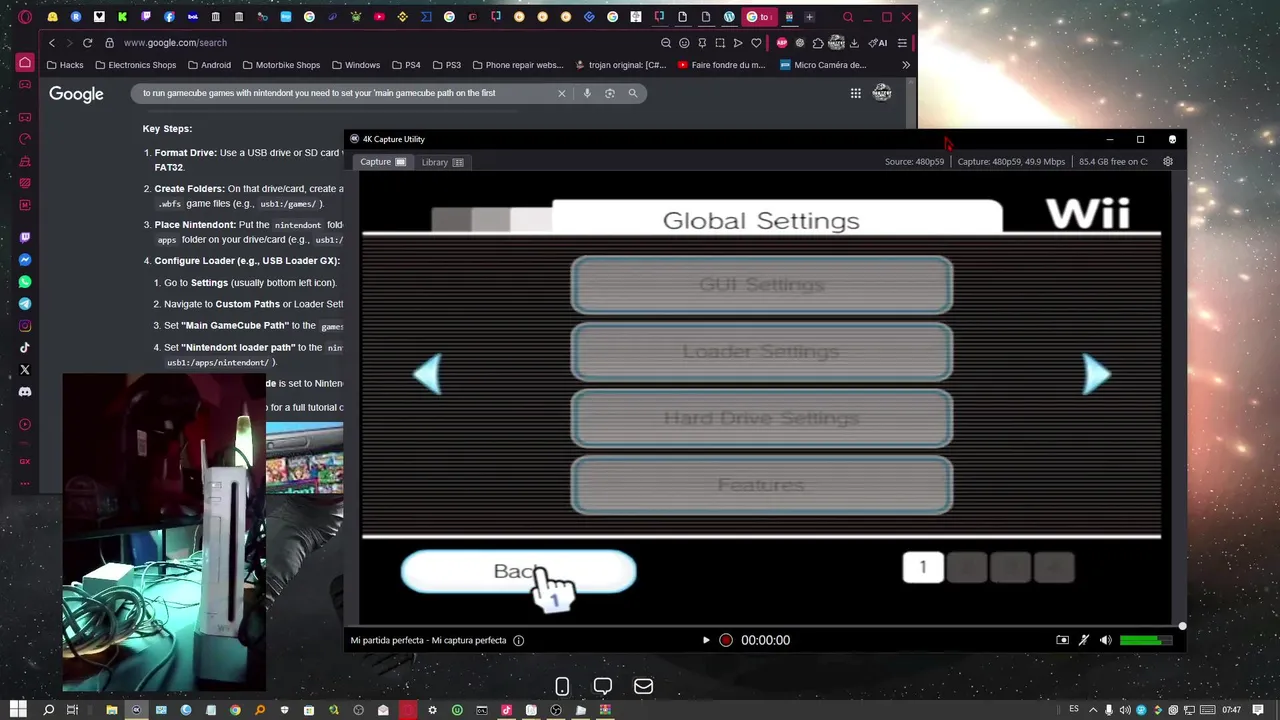Open WhatsApp in the Opera GX sidebar
Screen dimensions: 1280x720
pyautogui.click(x=25, y=282)
